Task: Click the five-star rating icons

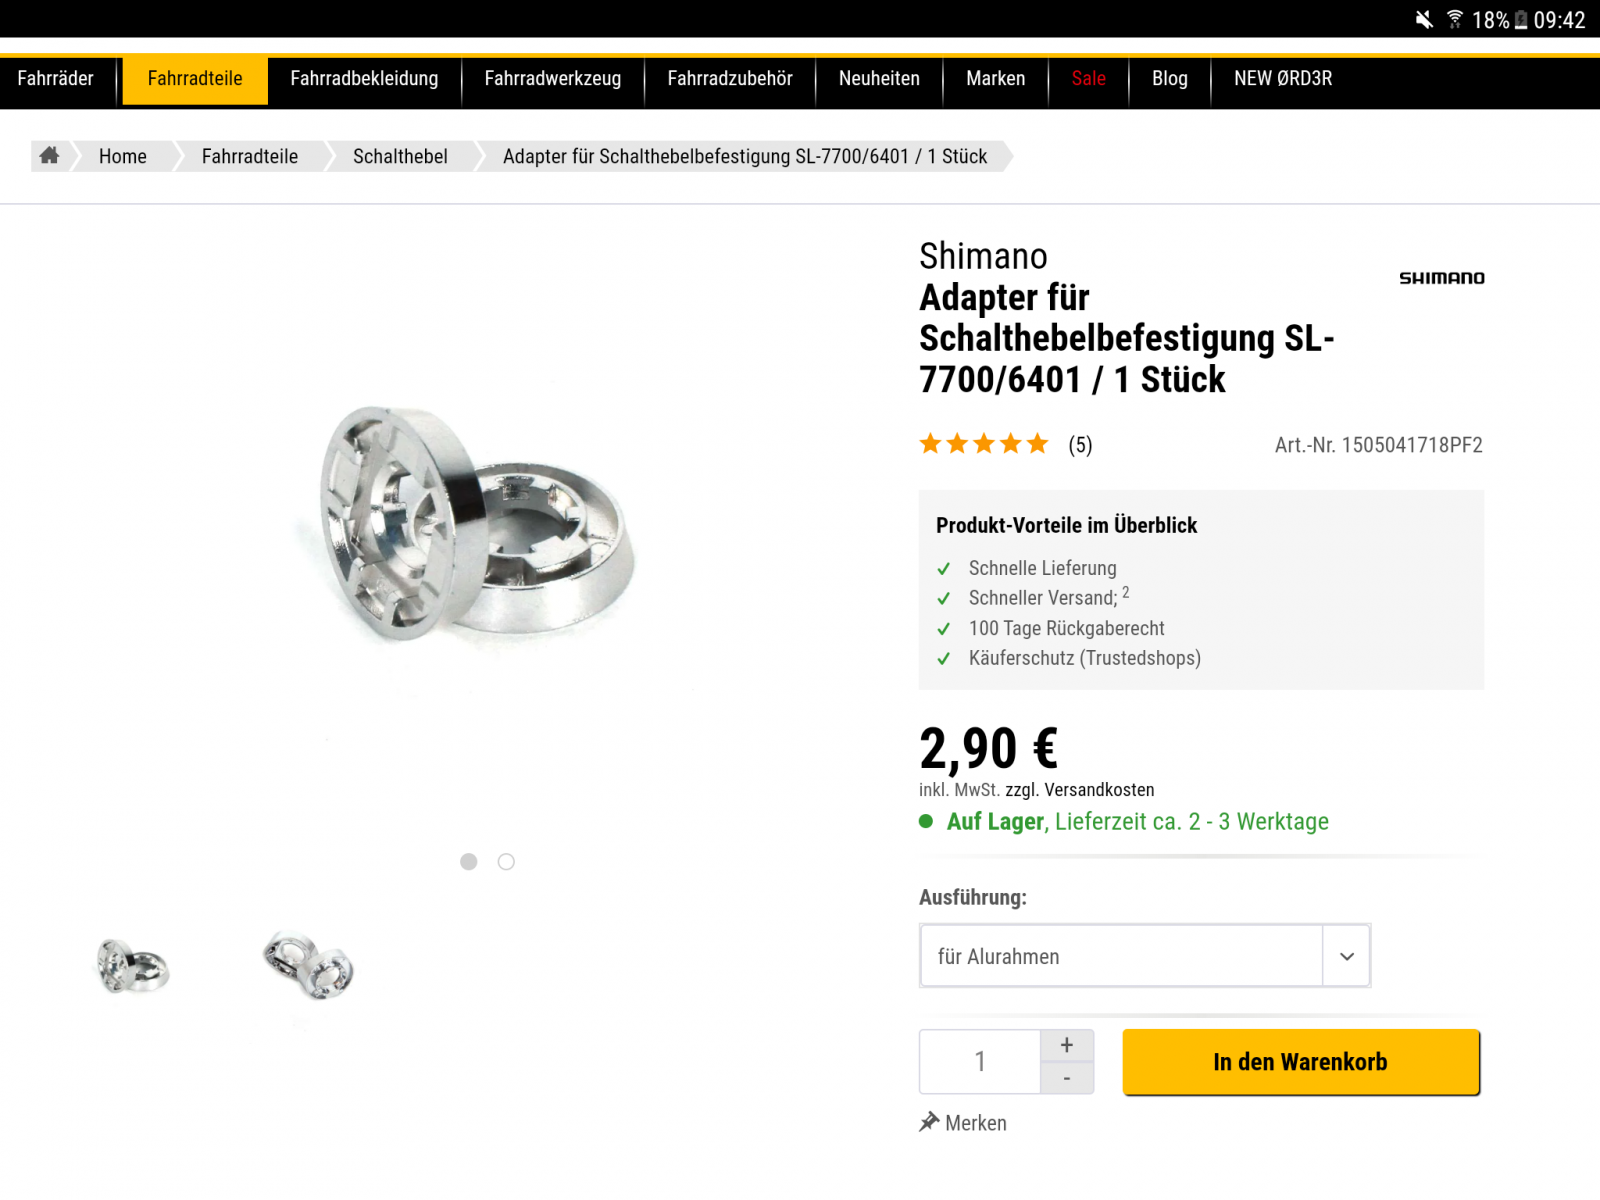Action: click(983, 444)
